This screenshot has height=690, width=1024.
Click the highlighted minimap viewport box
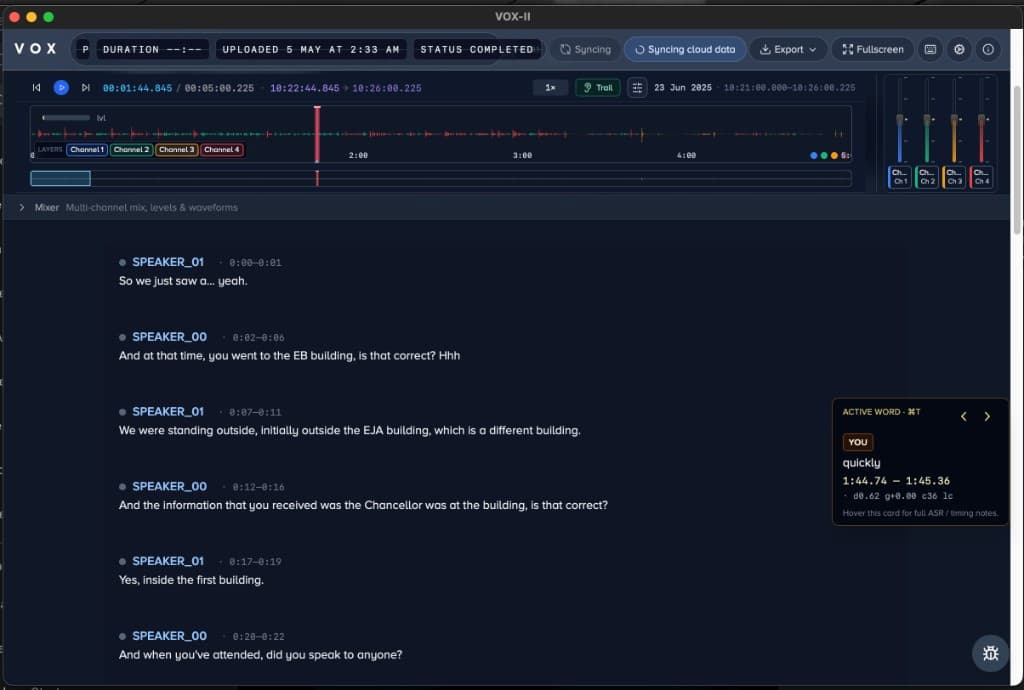coord(60,178)
